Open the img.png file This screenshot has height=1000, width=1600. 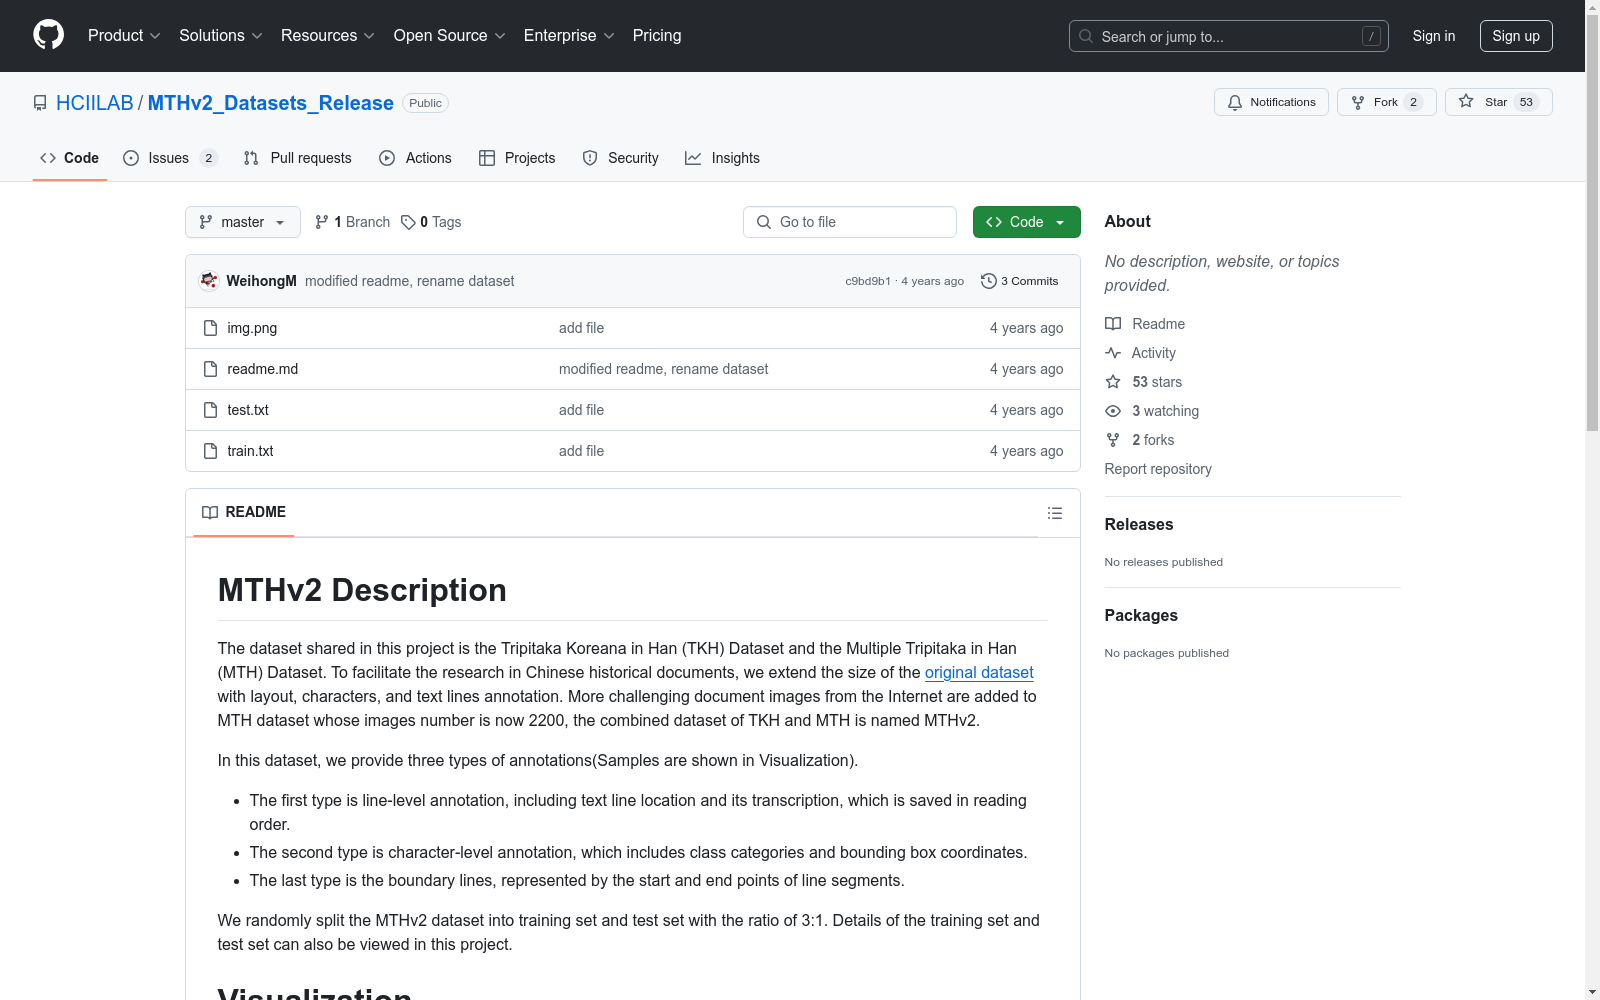tap(252, 328)
